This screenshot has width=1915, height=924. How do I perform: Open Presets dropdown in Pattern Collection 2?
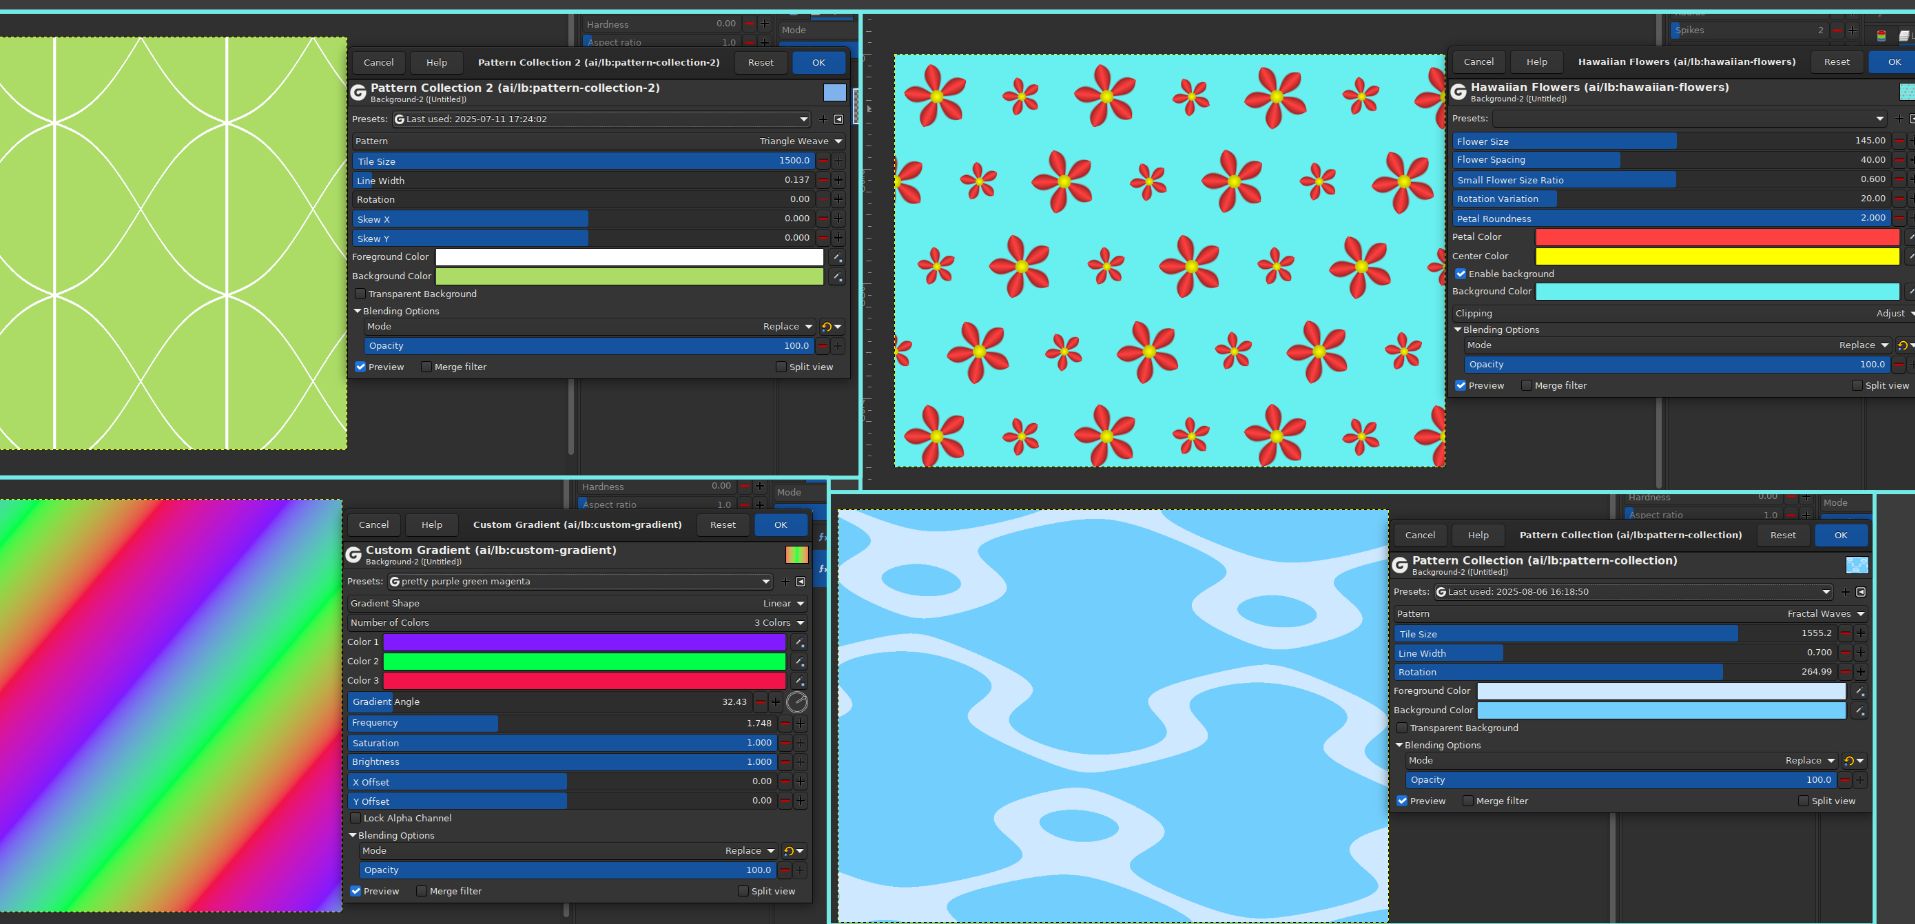pyautogui.click(x=601, y=119)
